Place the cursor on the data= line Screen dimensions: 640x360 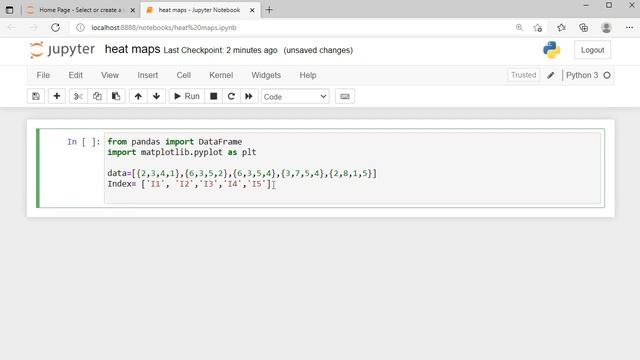pos(242,173)
